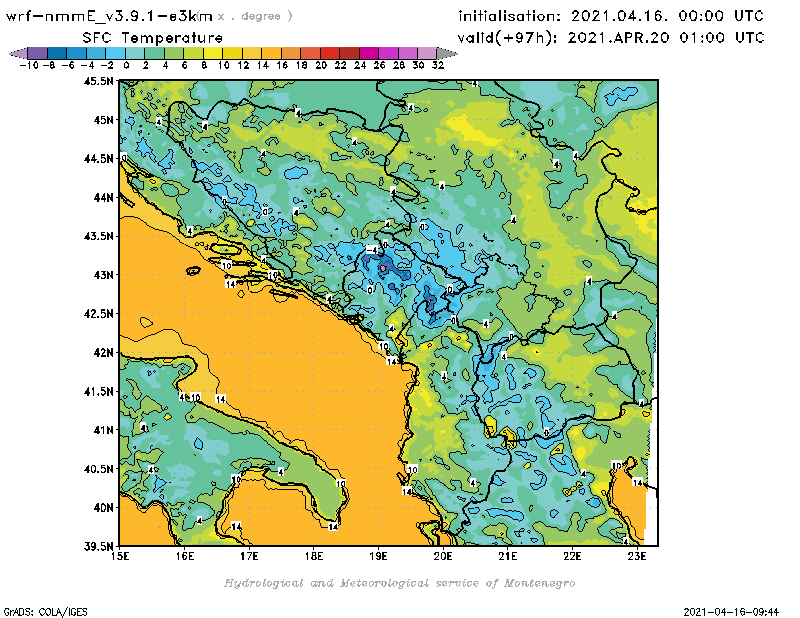This screenshot has height=618, width=800.
Task: Click the 22 to 24 dark red swatch
Action: (349, 53)
